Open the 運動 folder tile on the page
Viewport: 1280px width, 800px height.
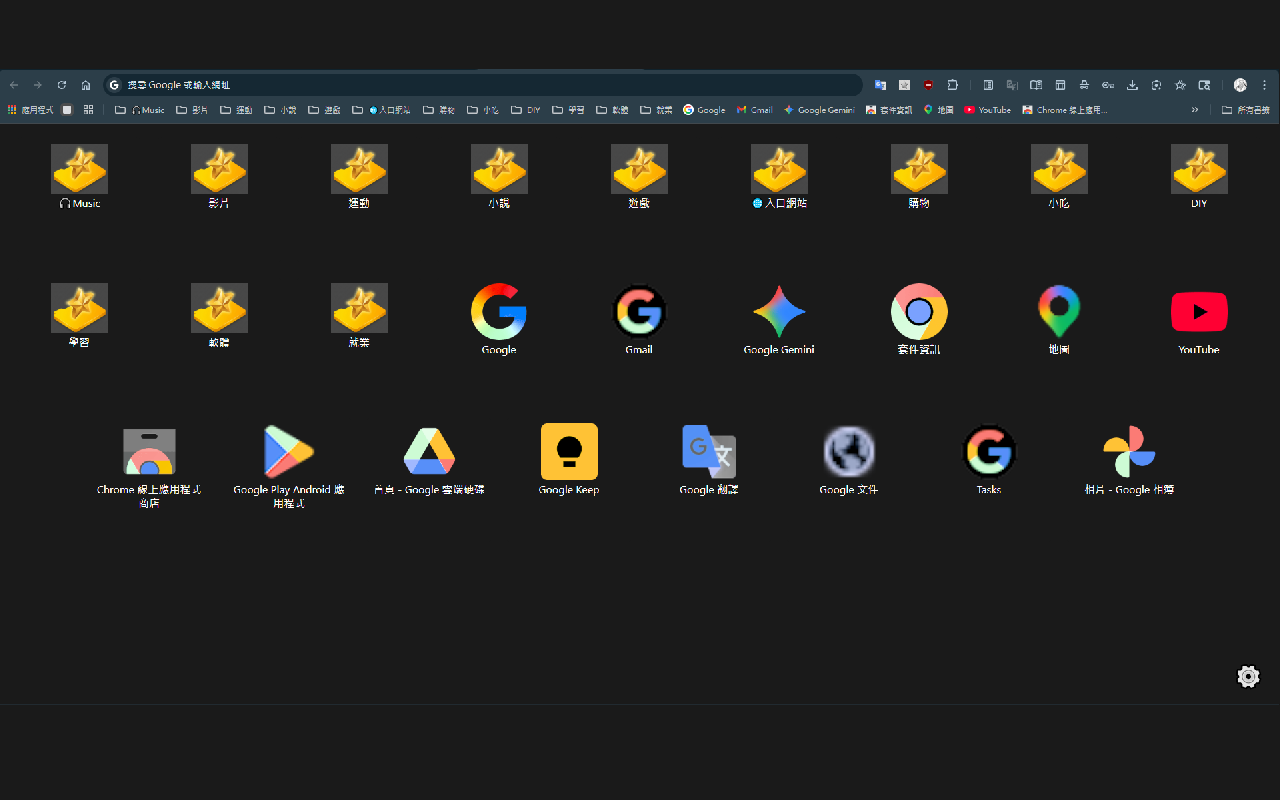point(359,177)
